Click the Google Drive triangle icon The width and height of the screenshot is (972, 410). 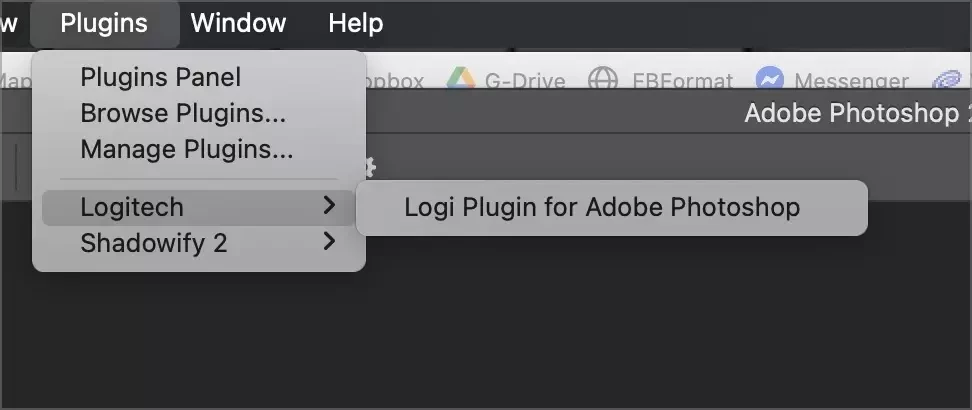(461, 79)
